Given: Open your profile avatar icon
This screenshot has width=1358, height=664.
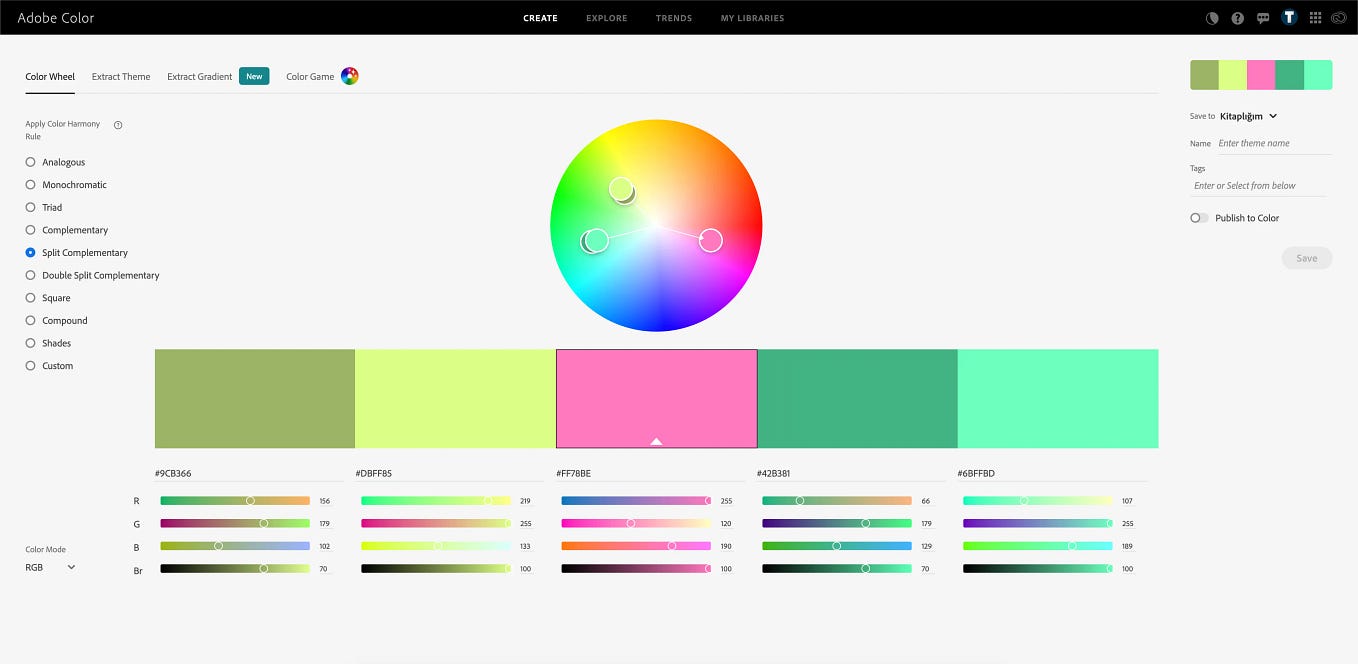Looking at the screenshot, I should (x=1289, y=17).
